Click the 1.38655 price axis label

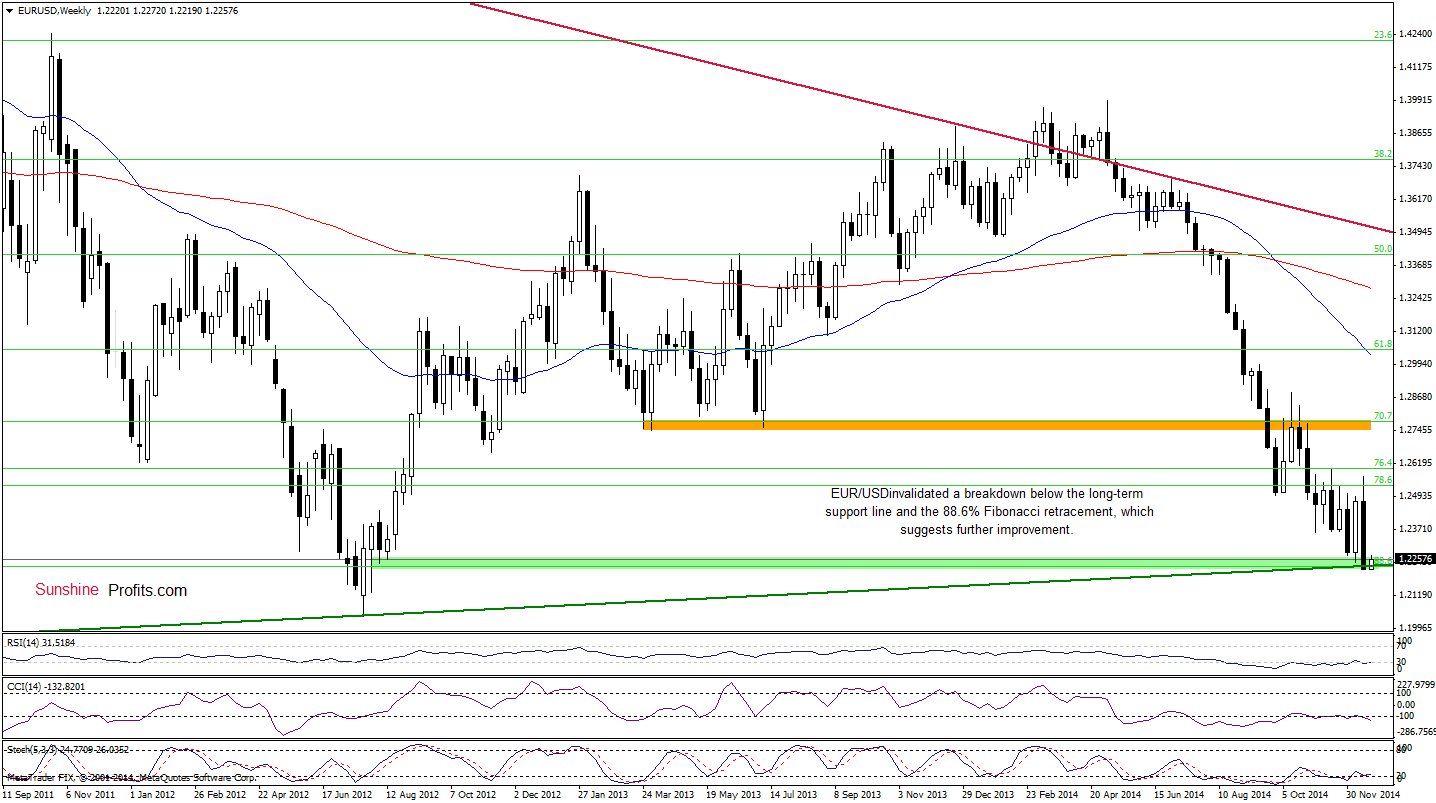(x=1415, y=133)
